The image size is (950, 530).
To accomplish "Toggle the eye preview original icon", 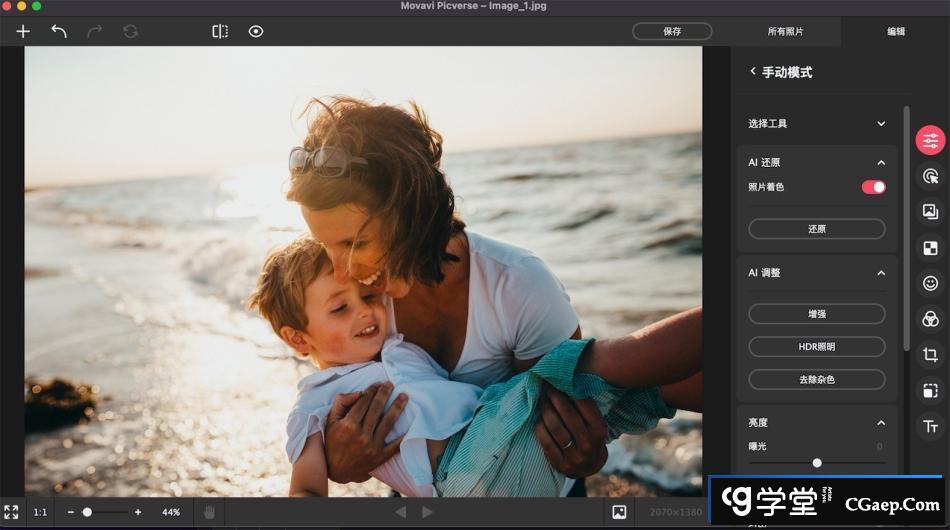I will [x=256, y=31].
